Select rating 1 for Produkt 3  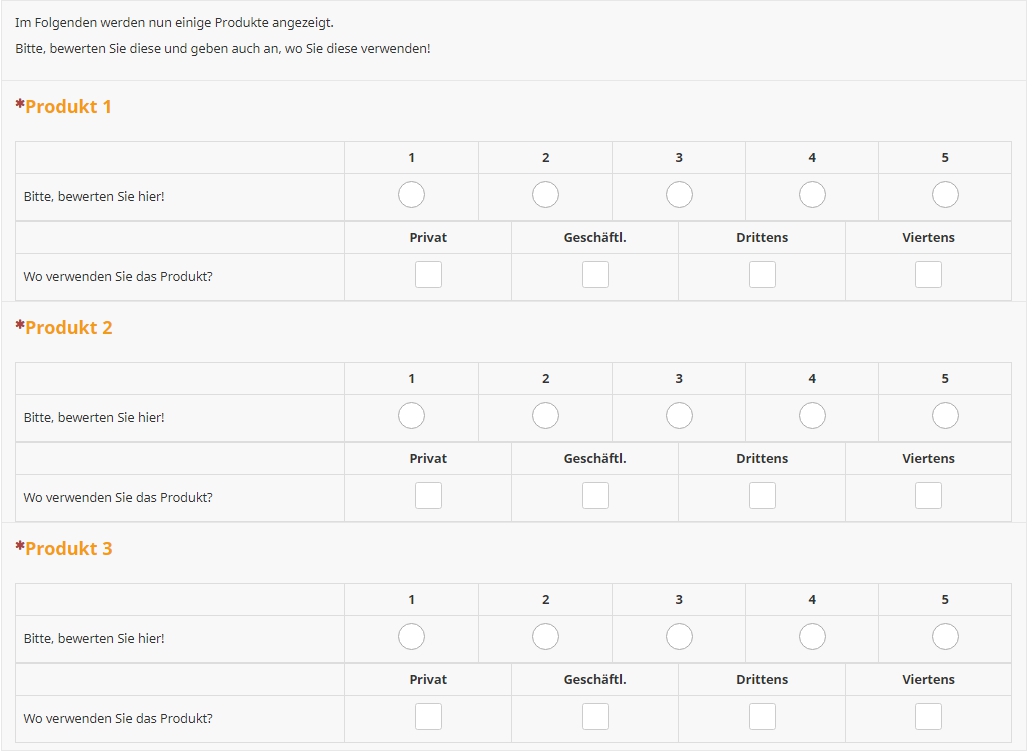pyautogui.click(x=411, y=637)
